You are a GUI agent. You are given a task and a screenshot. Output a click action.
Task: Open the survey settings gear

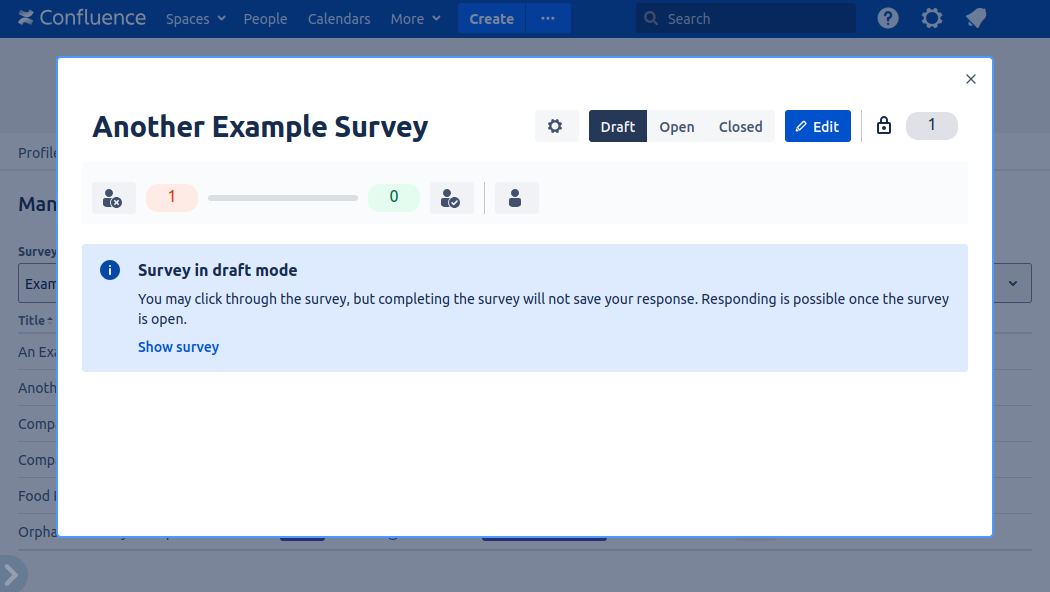556,126
